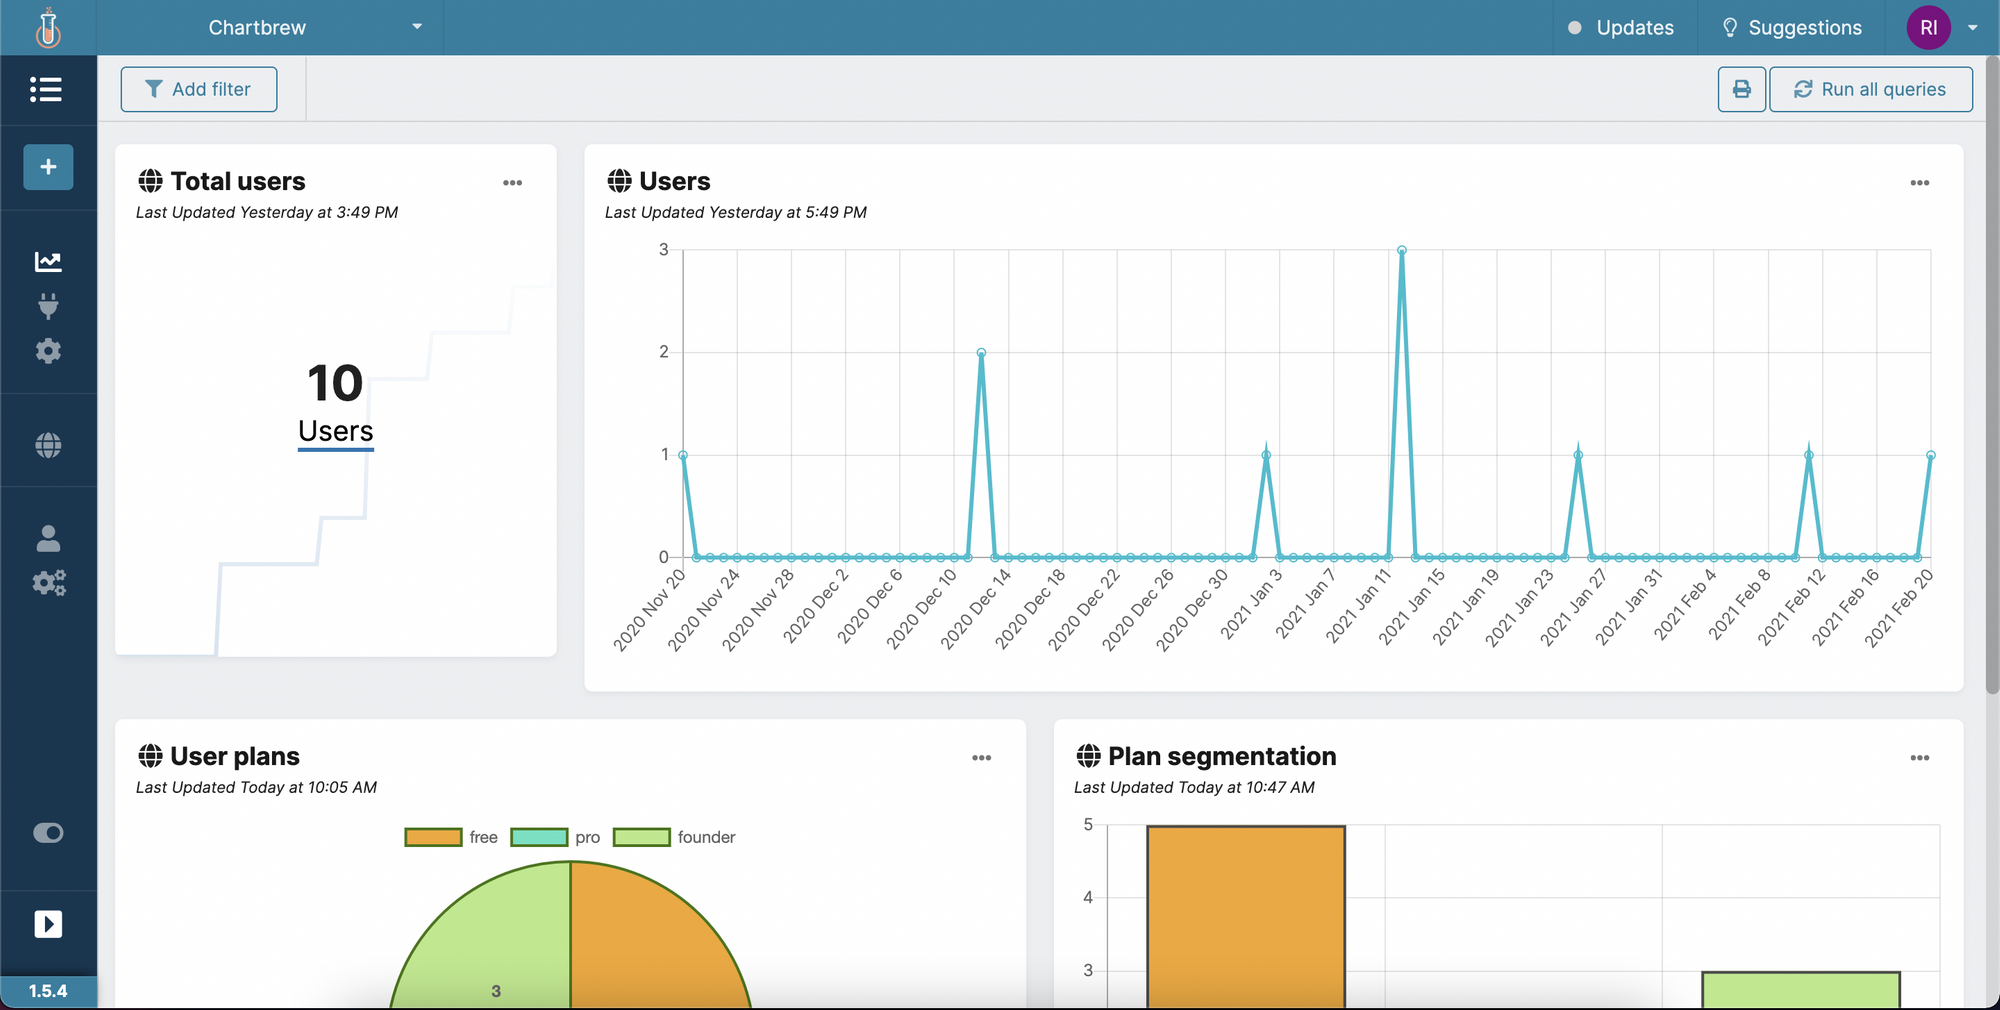Click the Run all queries button
2000x1010 pixels.
1870,89
